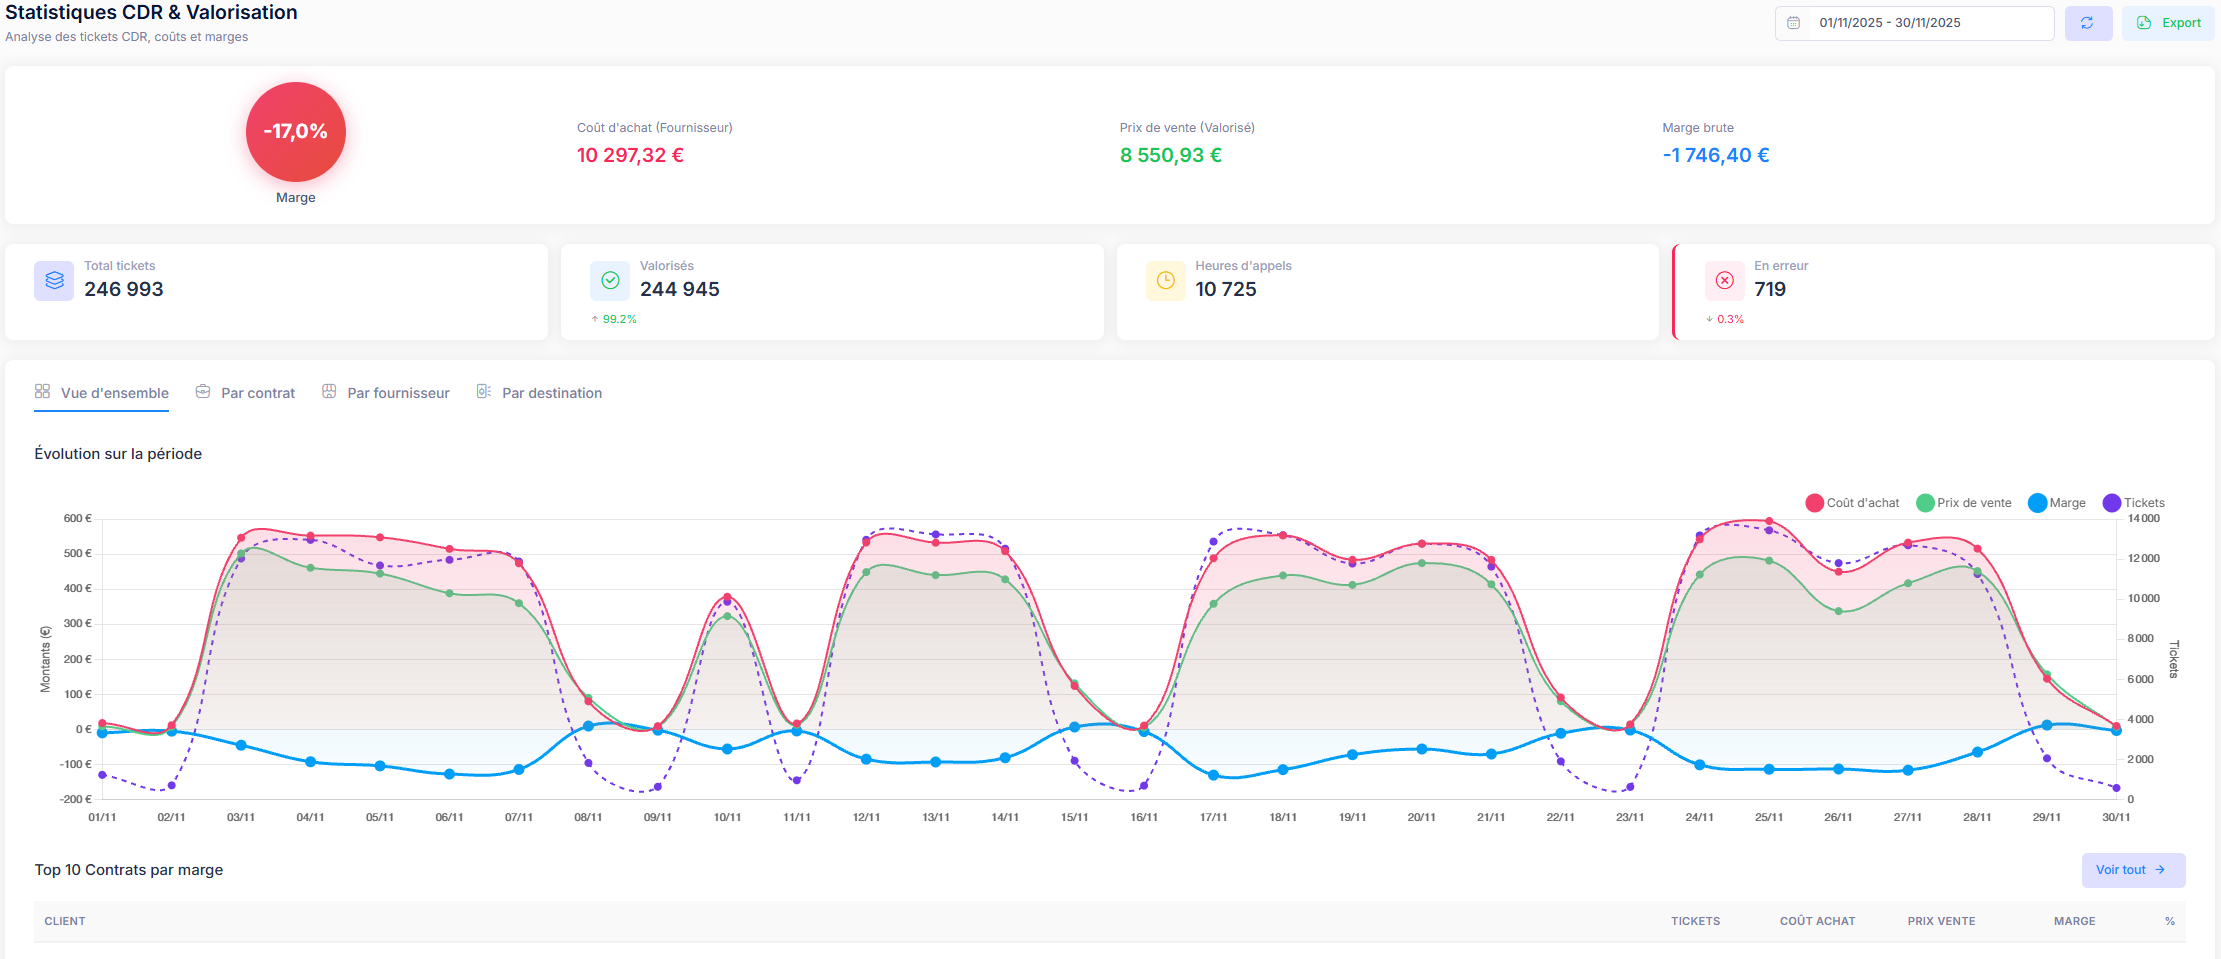The width and height of the screenshot is (2221, 959).
Task: Toggle Coût d'achat series in legend
Action: tap(1852, 503)
